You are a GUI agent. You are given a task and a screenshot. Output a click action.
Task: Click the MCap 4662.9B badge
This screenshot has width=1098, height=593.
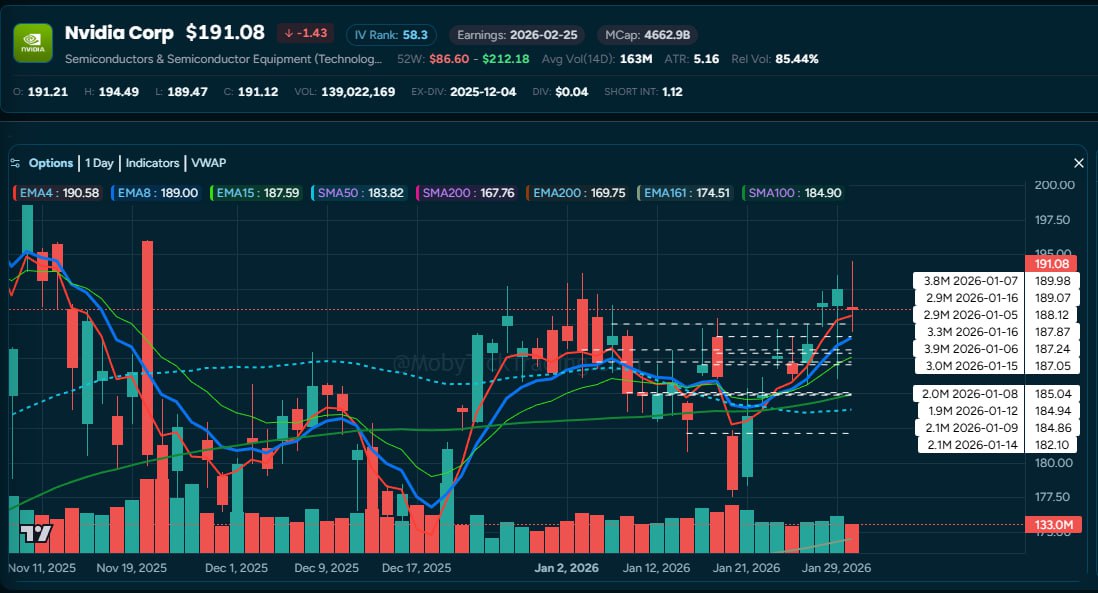pos(649,33)
